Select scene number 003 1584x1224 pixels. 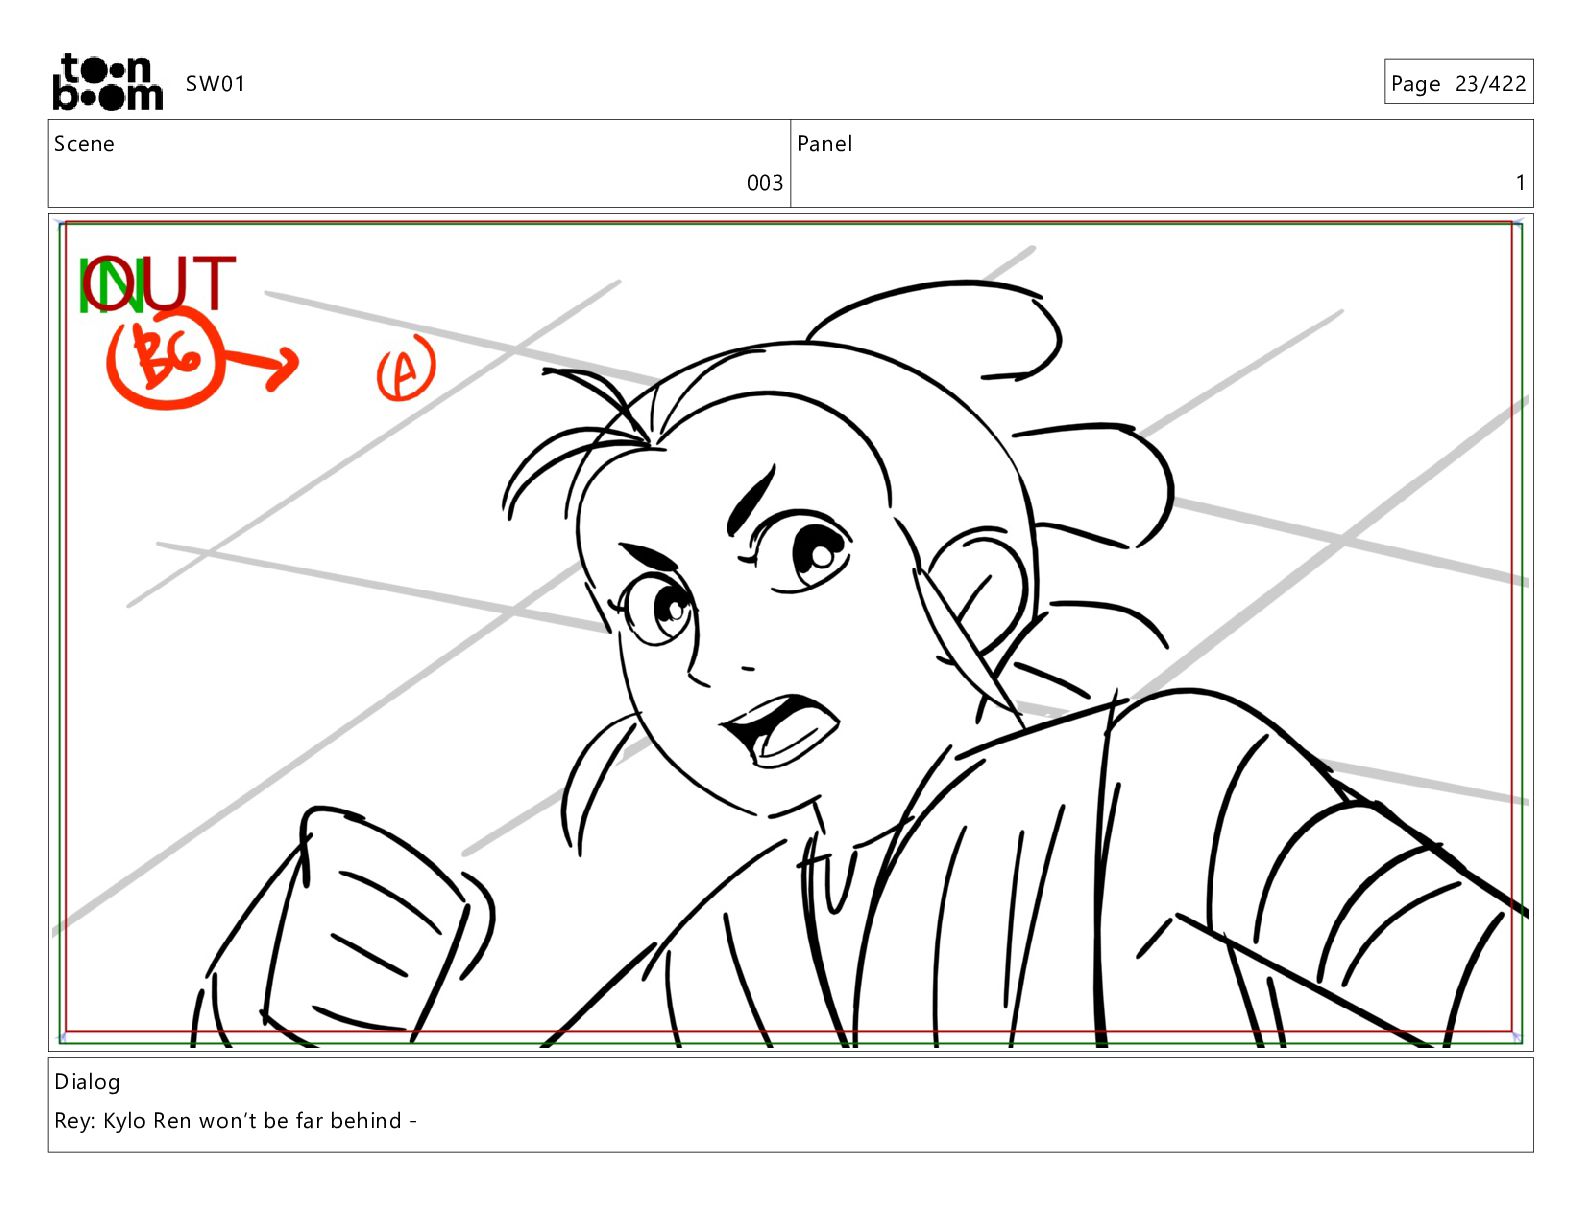coord(765,183)
